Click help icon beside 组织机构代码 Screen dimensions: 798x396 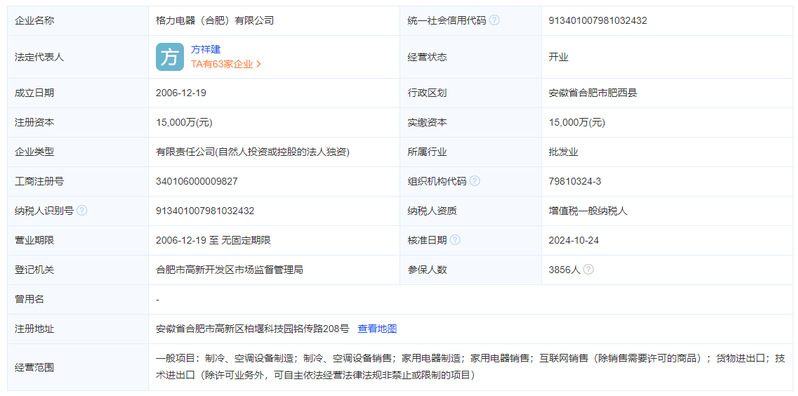point(474,181)
